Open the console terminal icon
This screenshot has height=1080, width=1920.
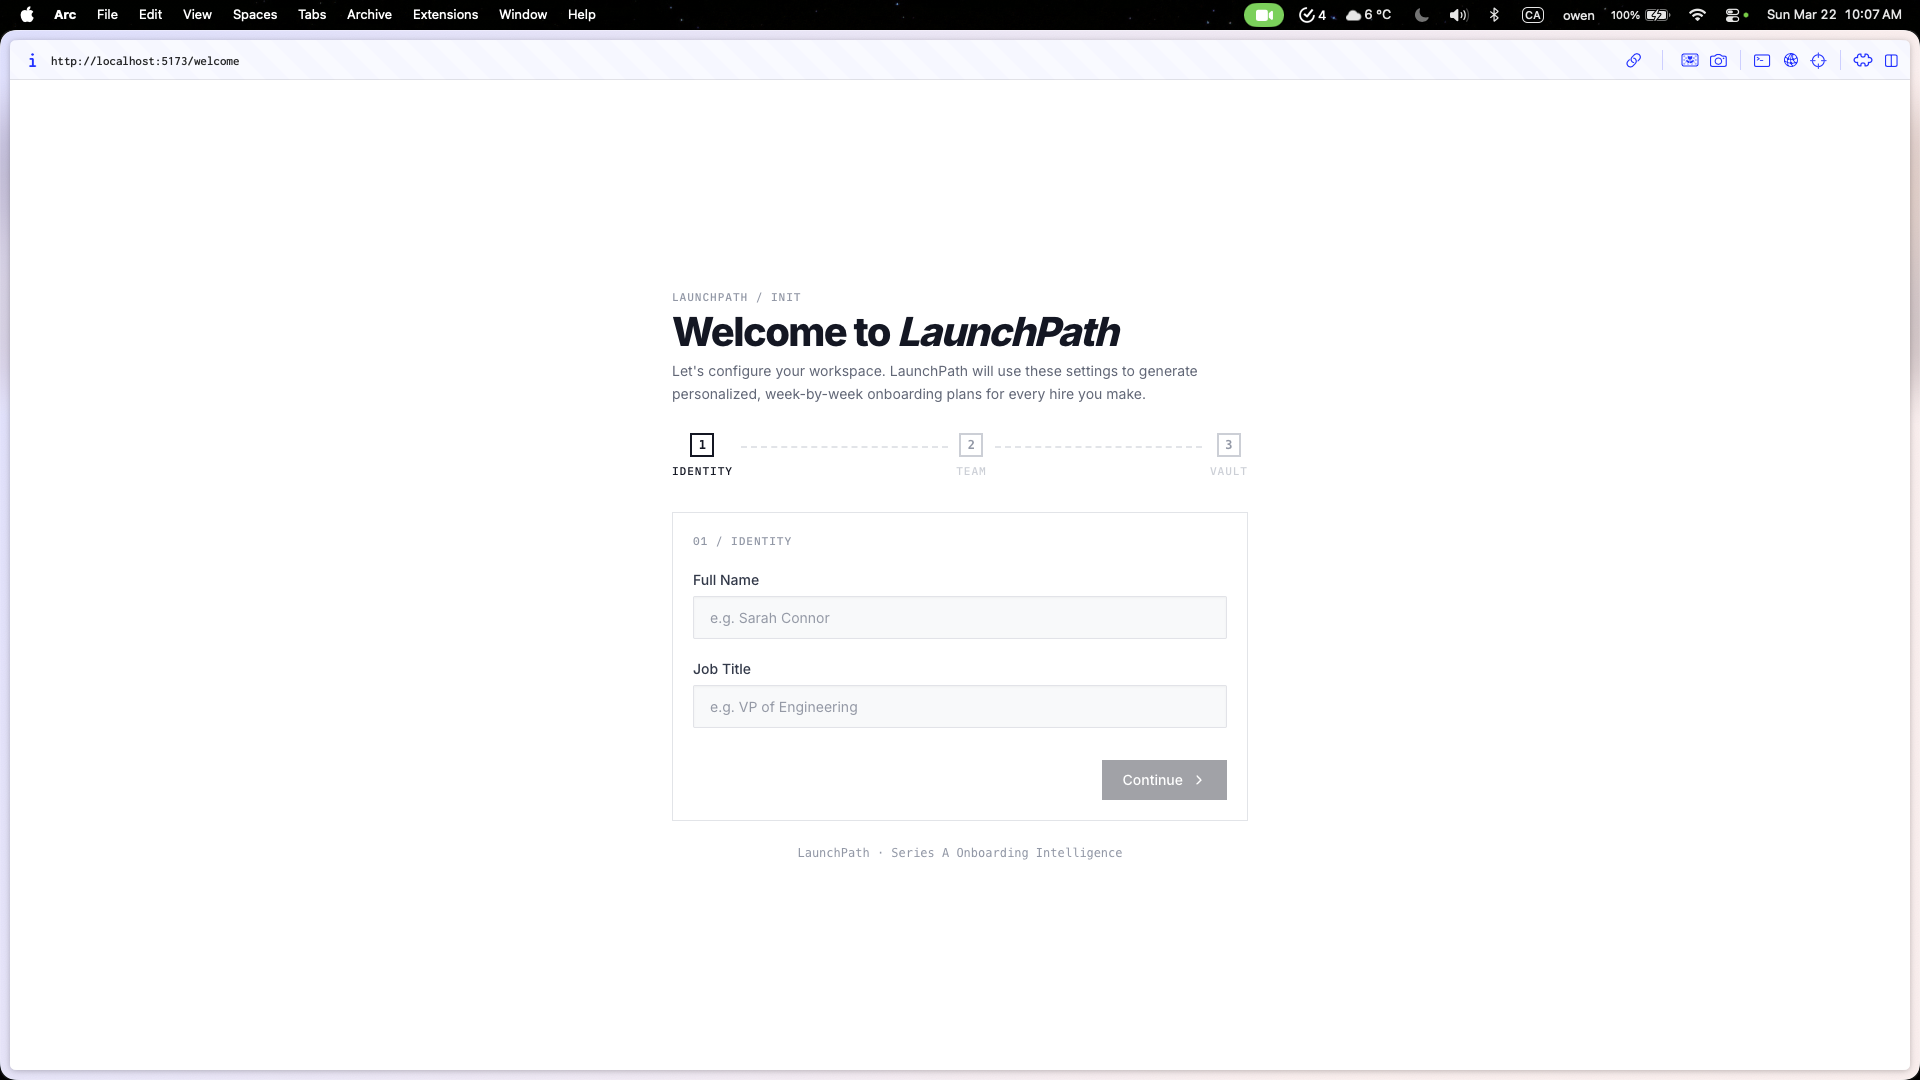tap(1762, 61)
